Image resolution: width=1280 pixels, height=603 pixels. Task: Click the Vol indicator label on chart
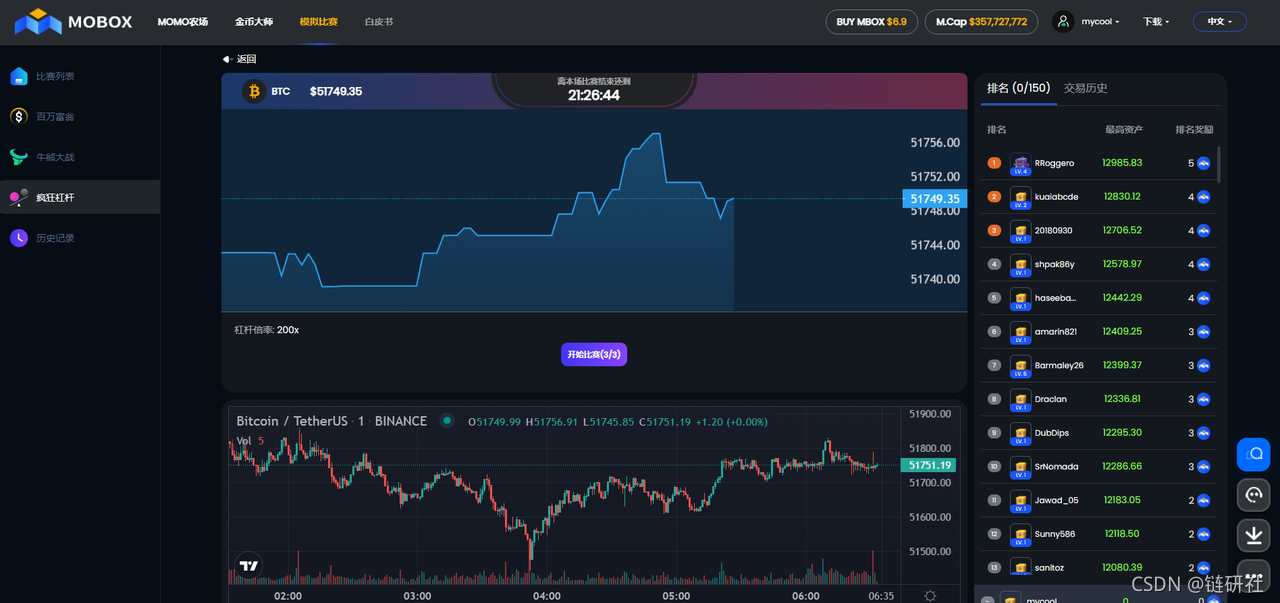(244, 441)
